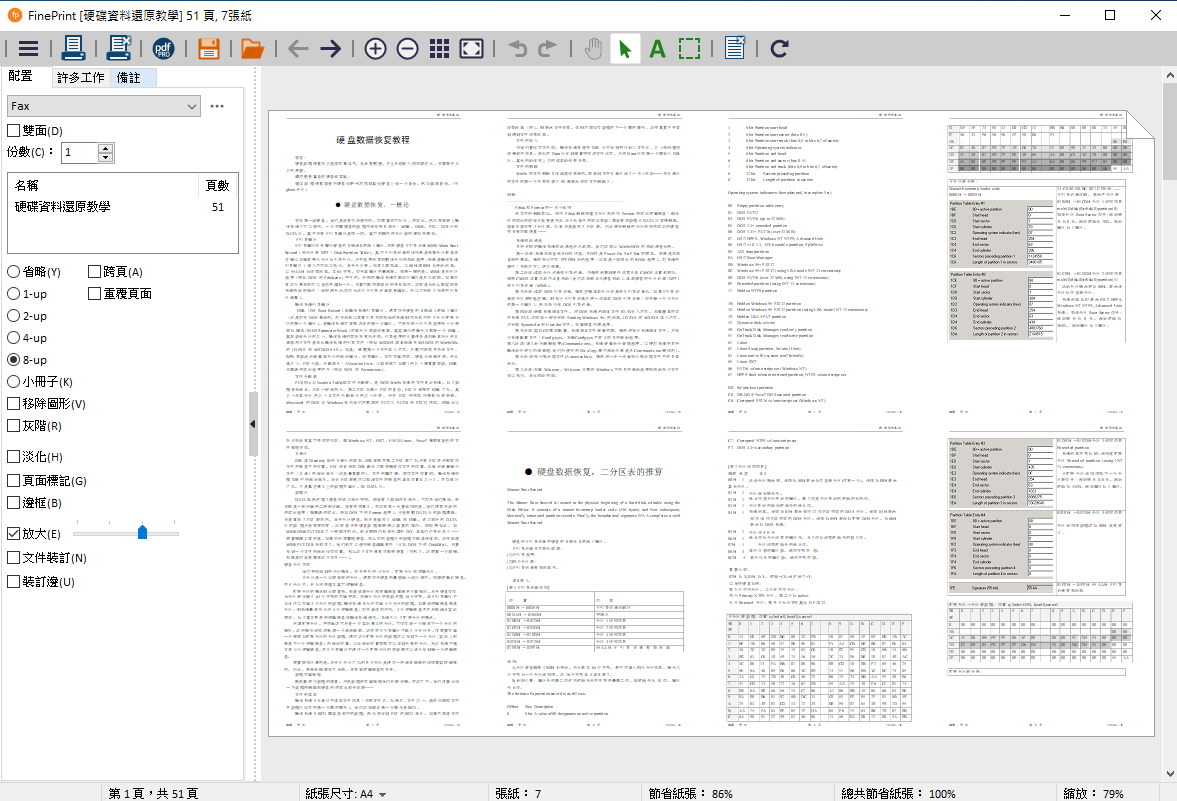Open the Fax printer dropdown
1177x801 pixels.
104,107
